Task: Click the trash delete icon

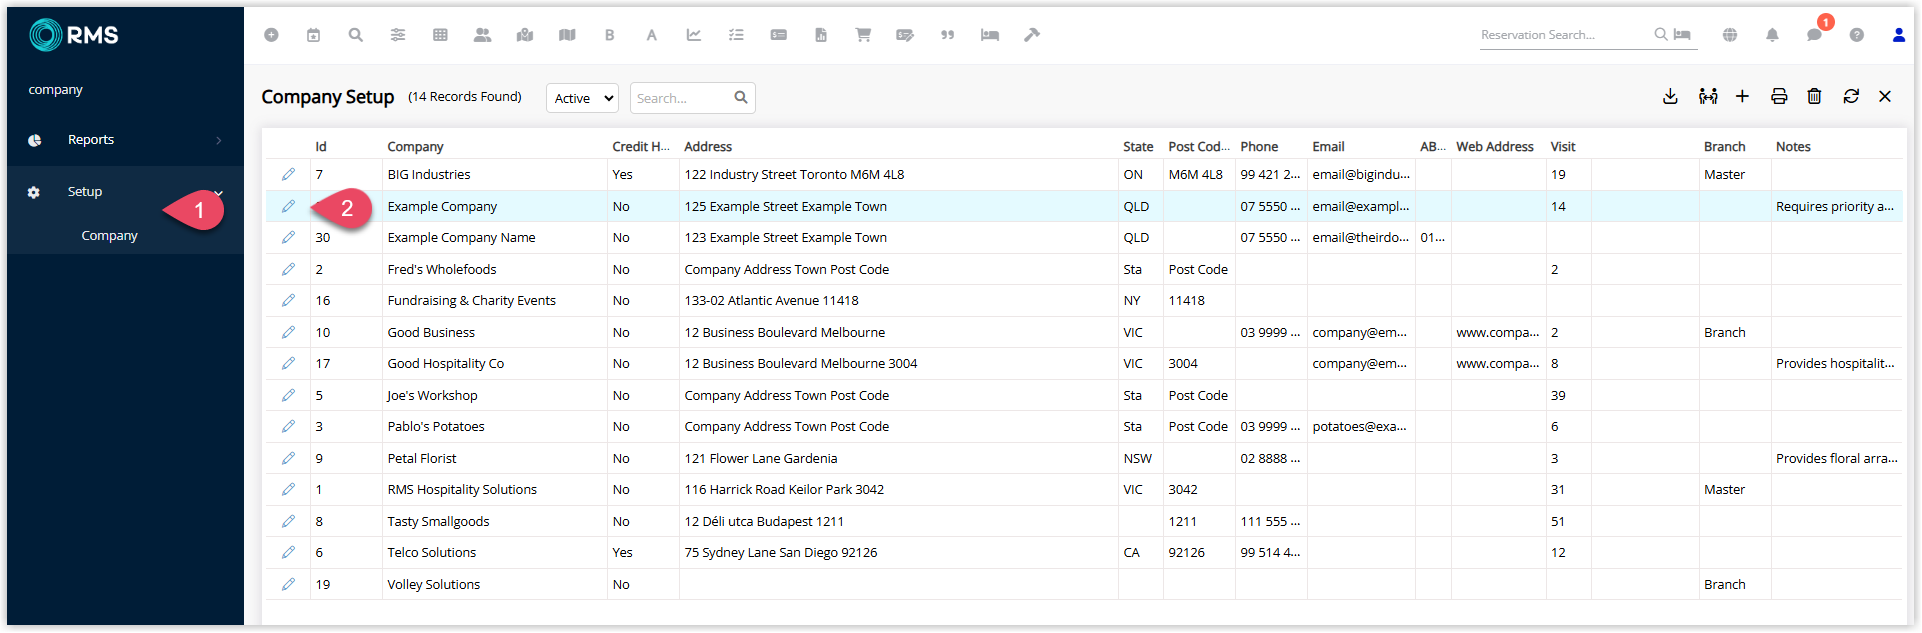Action: (x=1814, y=96)
